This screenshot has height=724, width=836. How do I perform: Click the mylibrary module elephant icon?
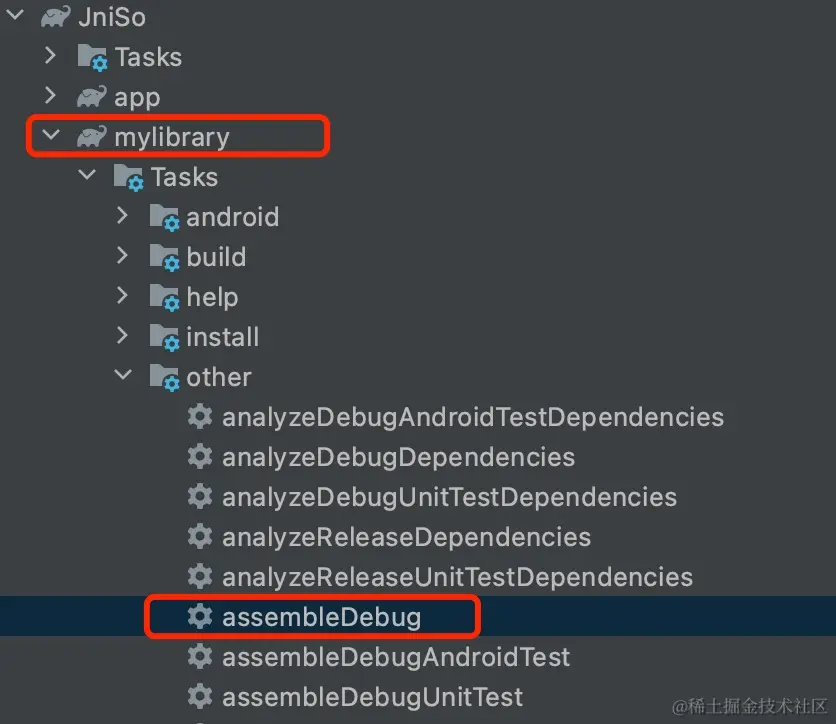tap(91, 137)
